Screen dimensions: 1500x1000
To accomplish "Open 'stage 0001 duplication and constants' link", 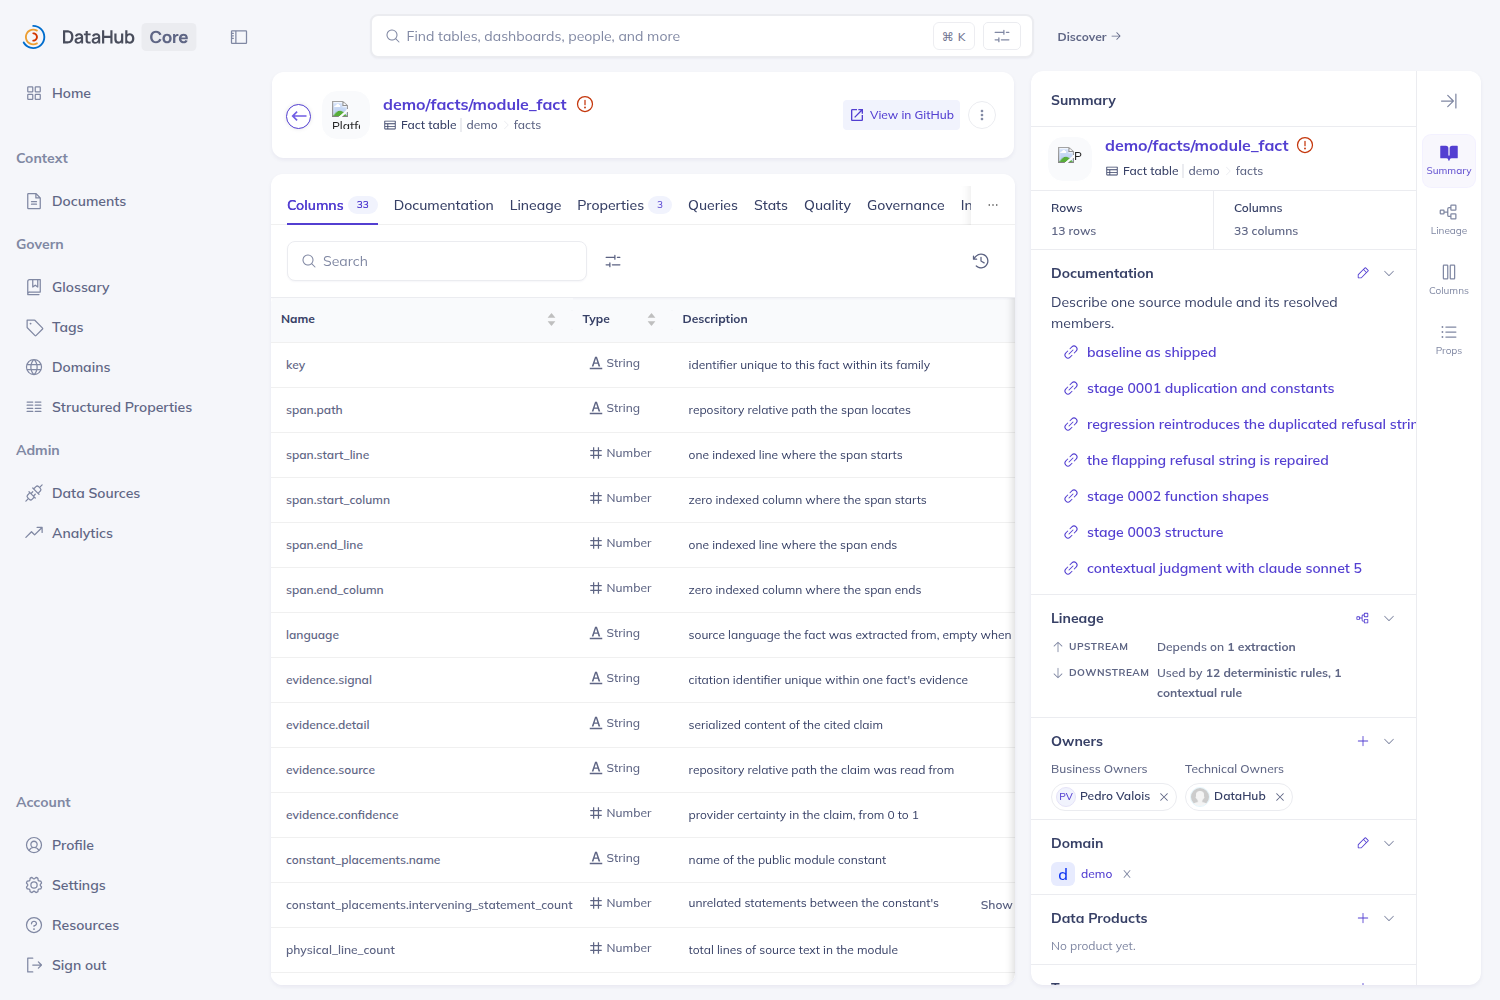I will [1211, 388].
